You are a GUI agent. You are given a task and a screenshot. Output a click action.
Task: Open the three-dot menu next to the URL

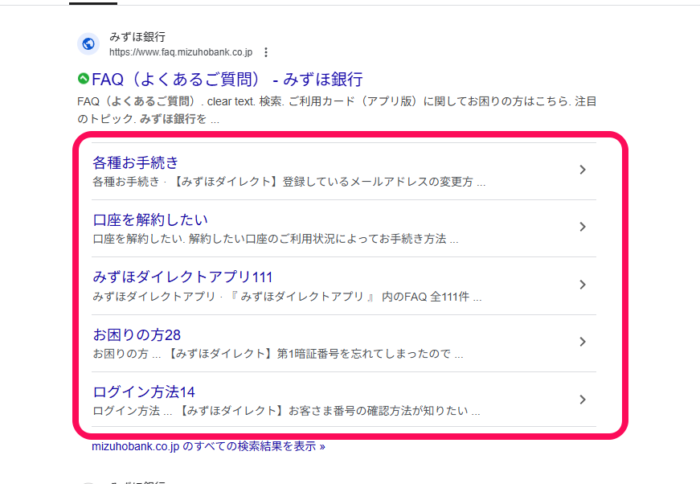266,52
